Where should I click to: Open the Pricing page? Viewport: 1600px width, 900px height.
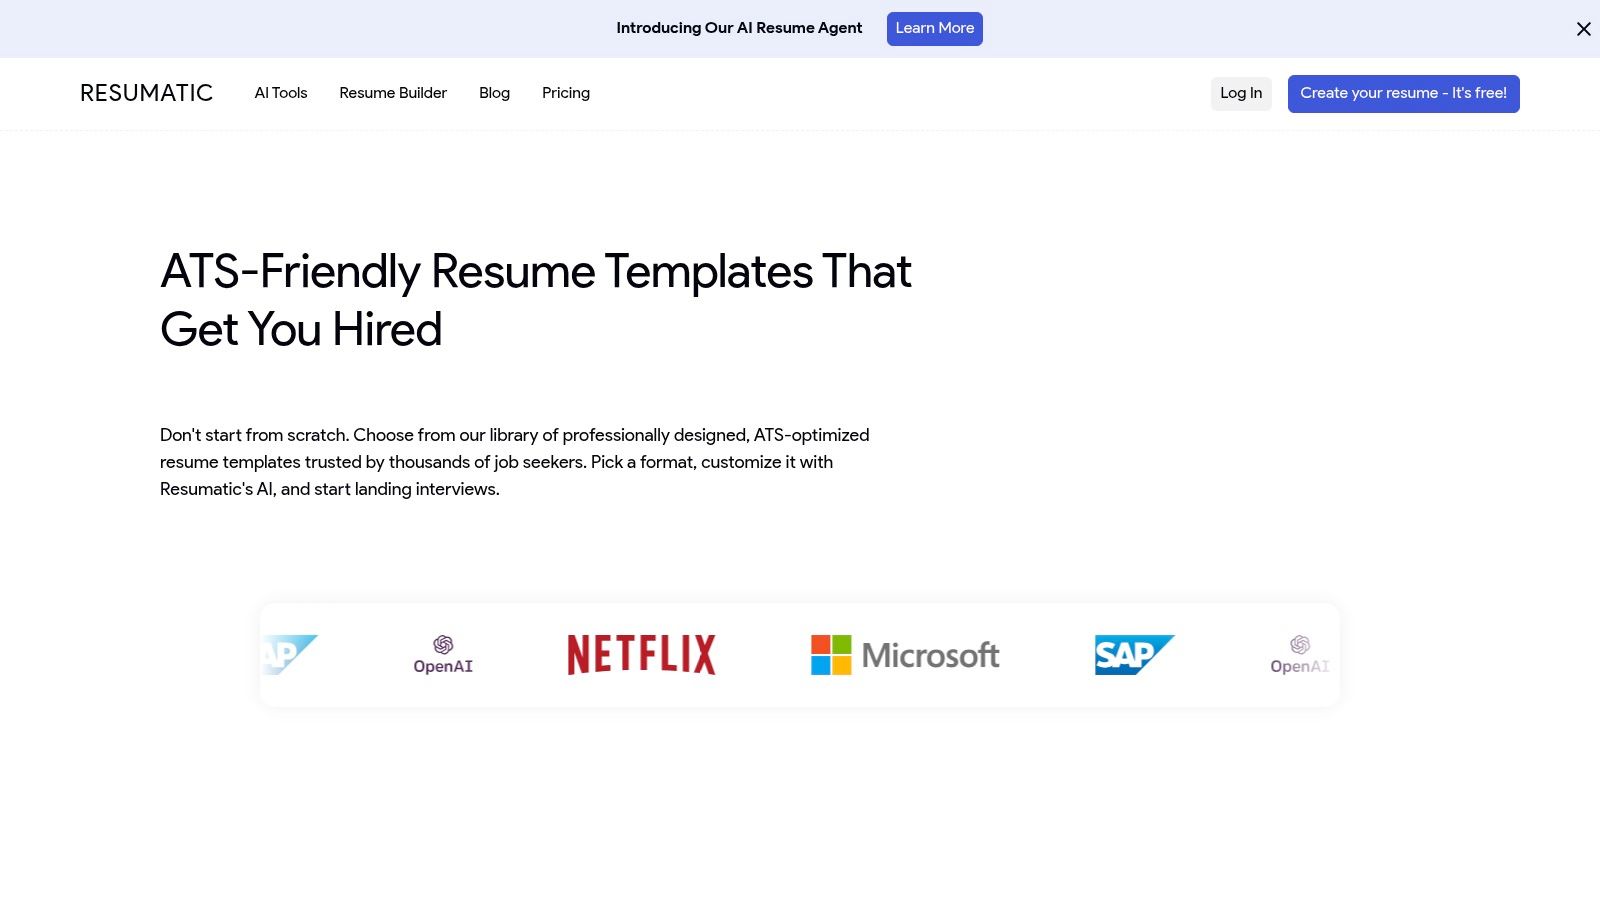[566, 93]
